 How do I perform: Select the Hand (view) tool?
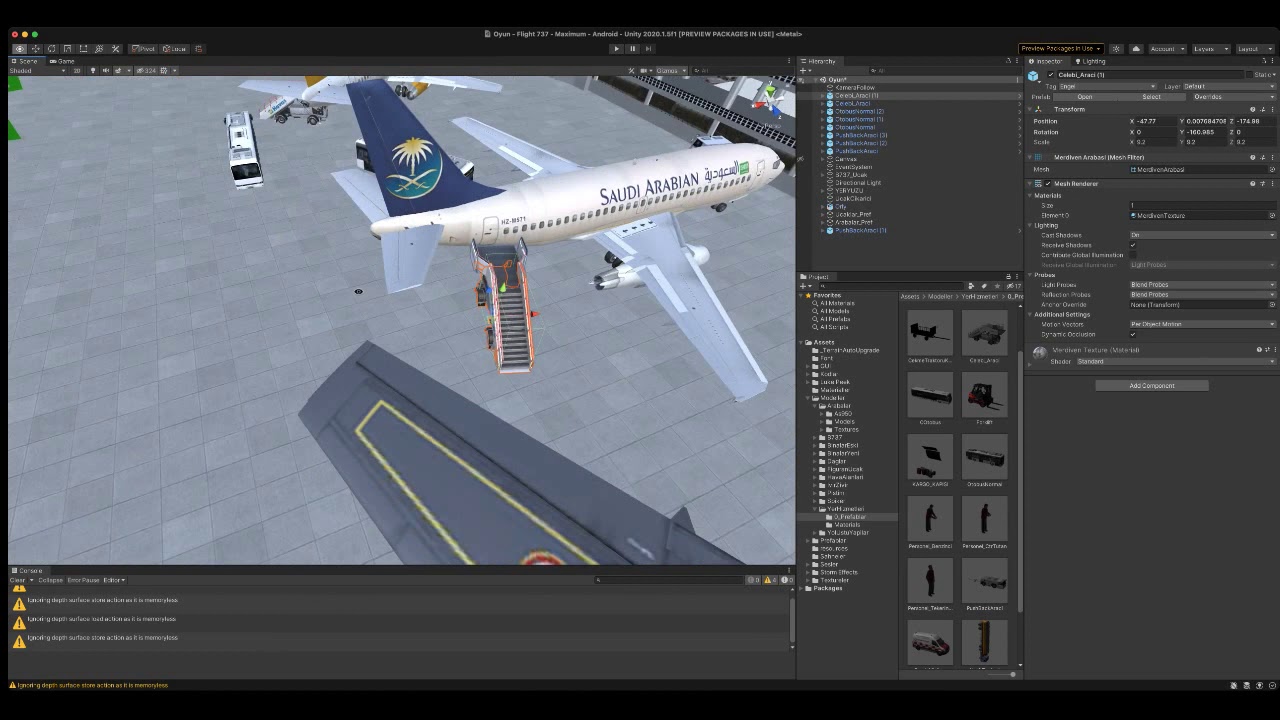pyautogui.click(x=19, y=49)
